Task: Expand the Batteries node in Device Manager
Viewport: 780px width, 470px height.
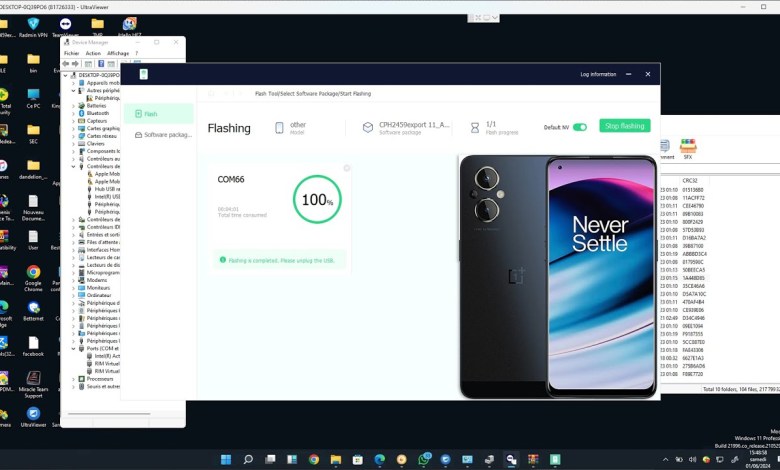Action: [73, 105]
